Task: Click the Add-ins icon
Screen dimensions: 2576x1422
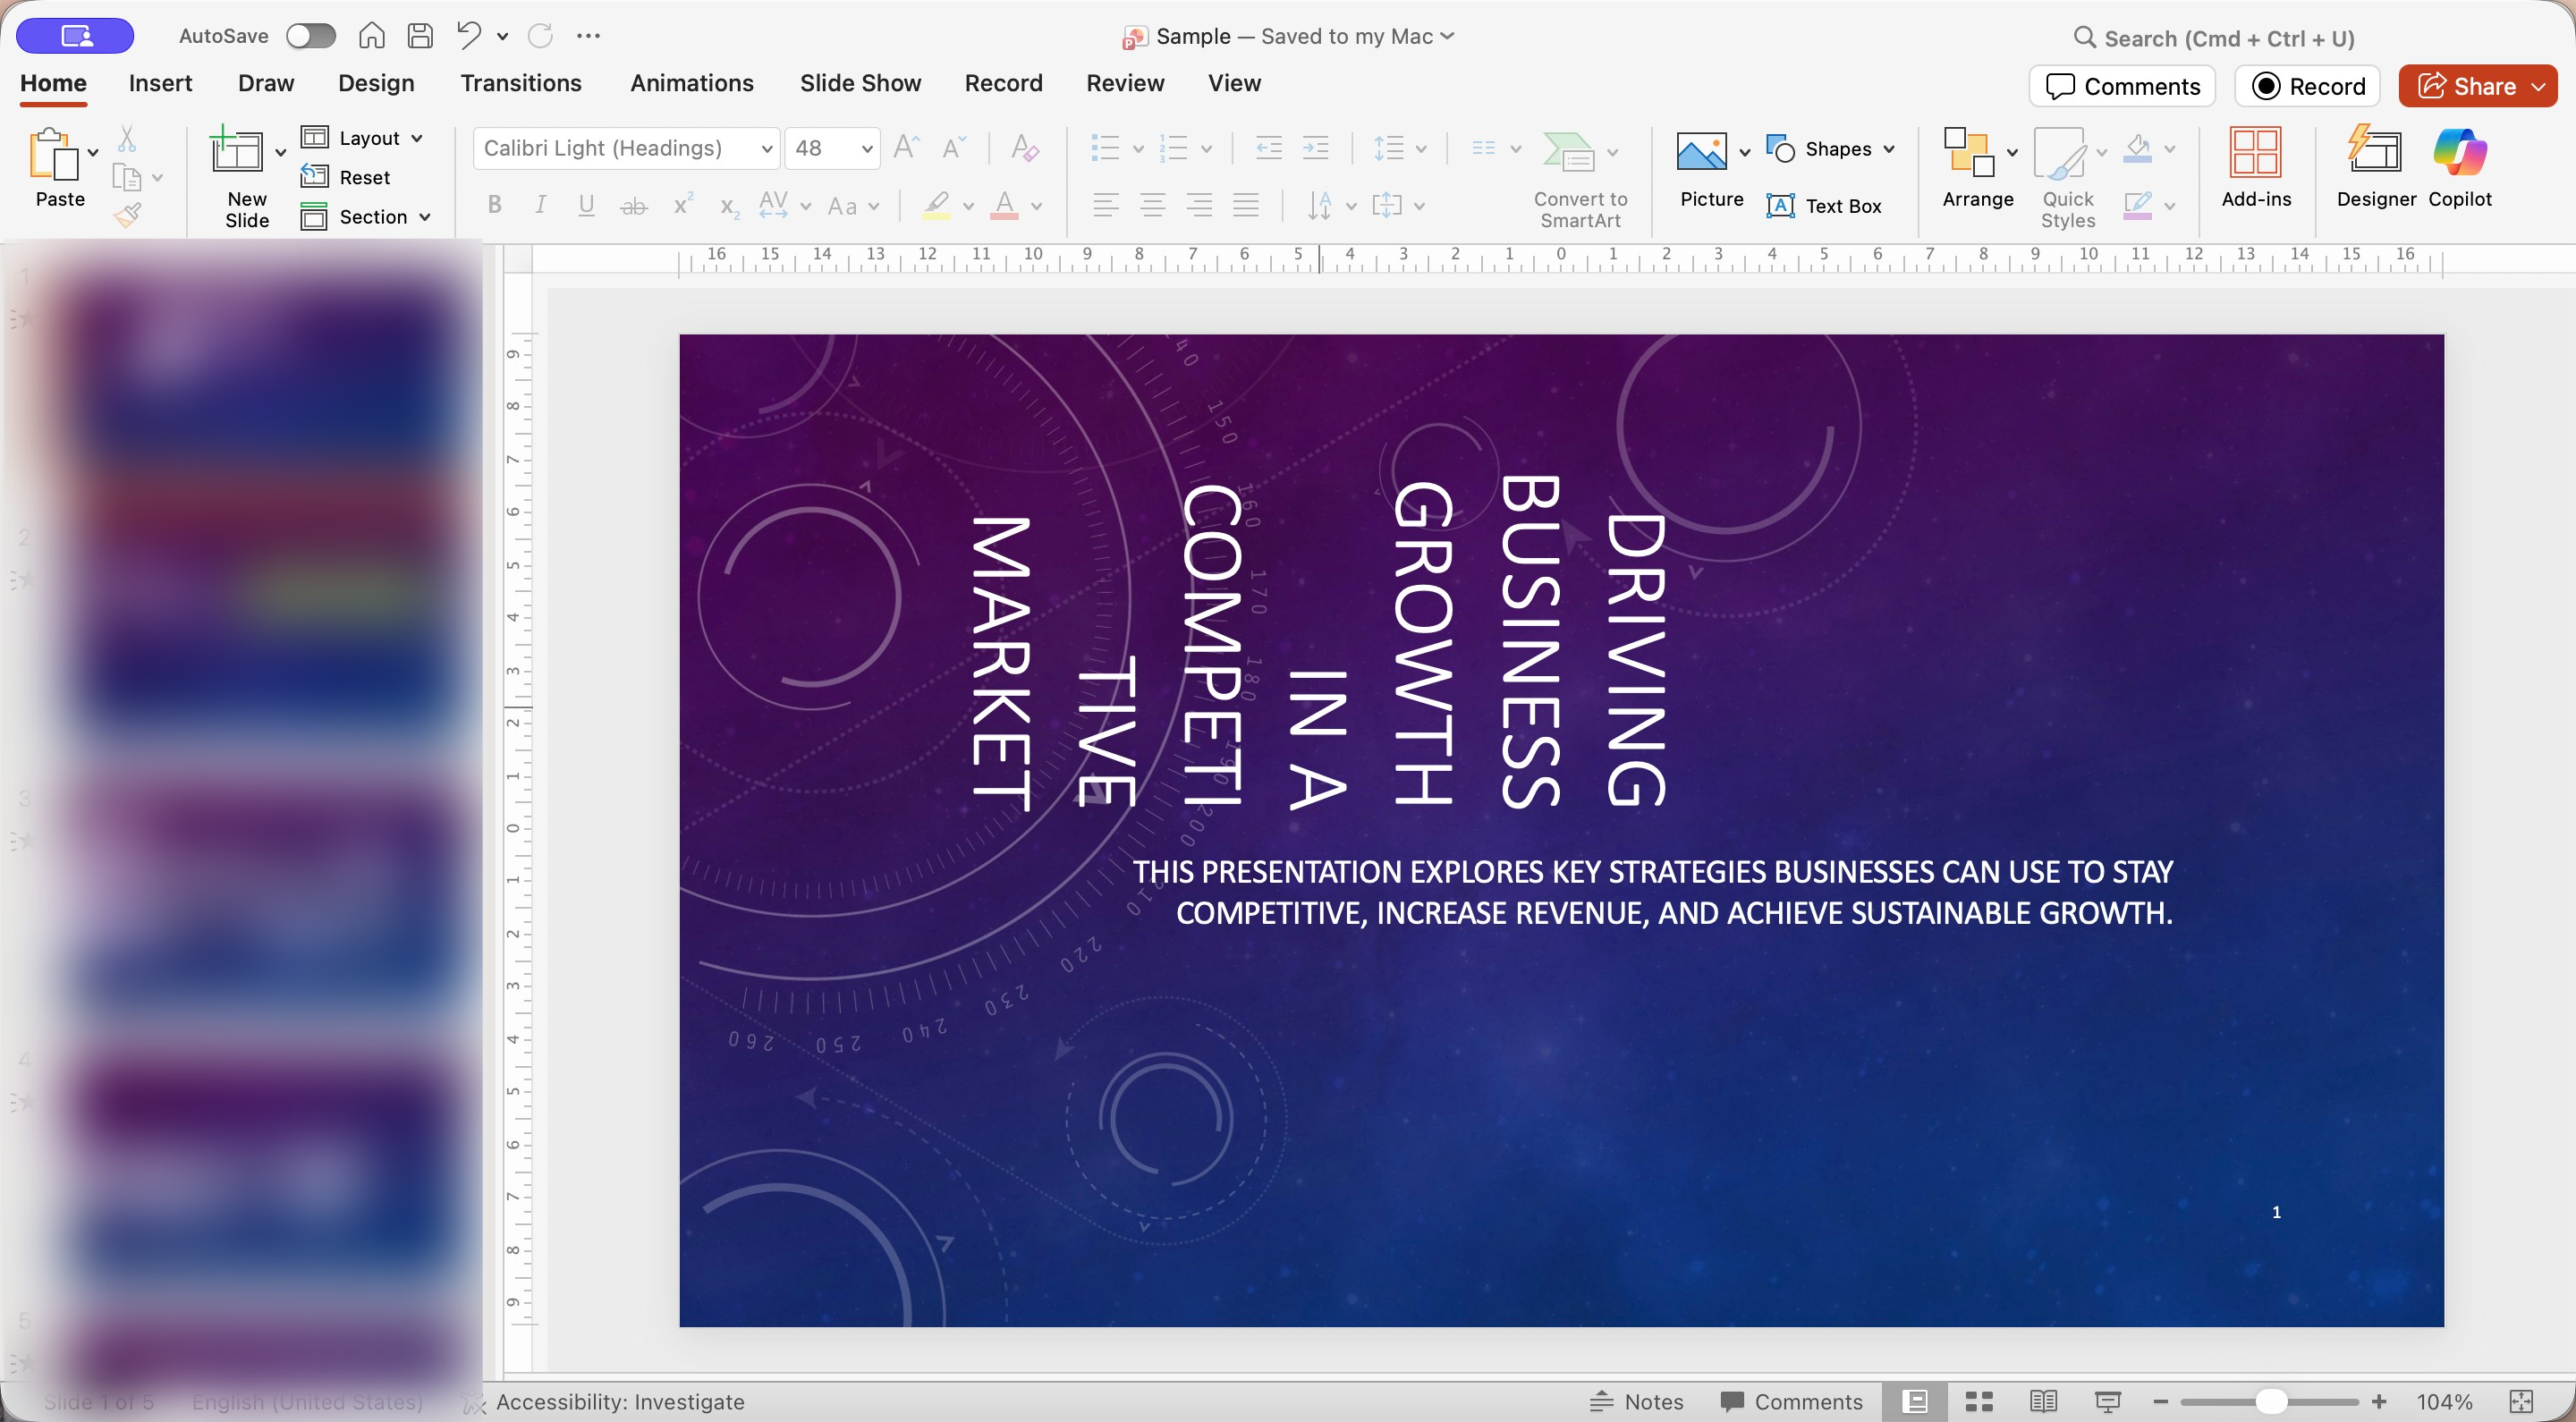Action: tap(2255, 153)
